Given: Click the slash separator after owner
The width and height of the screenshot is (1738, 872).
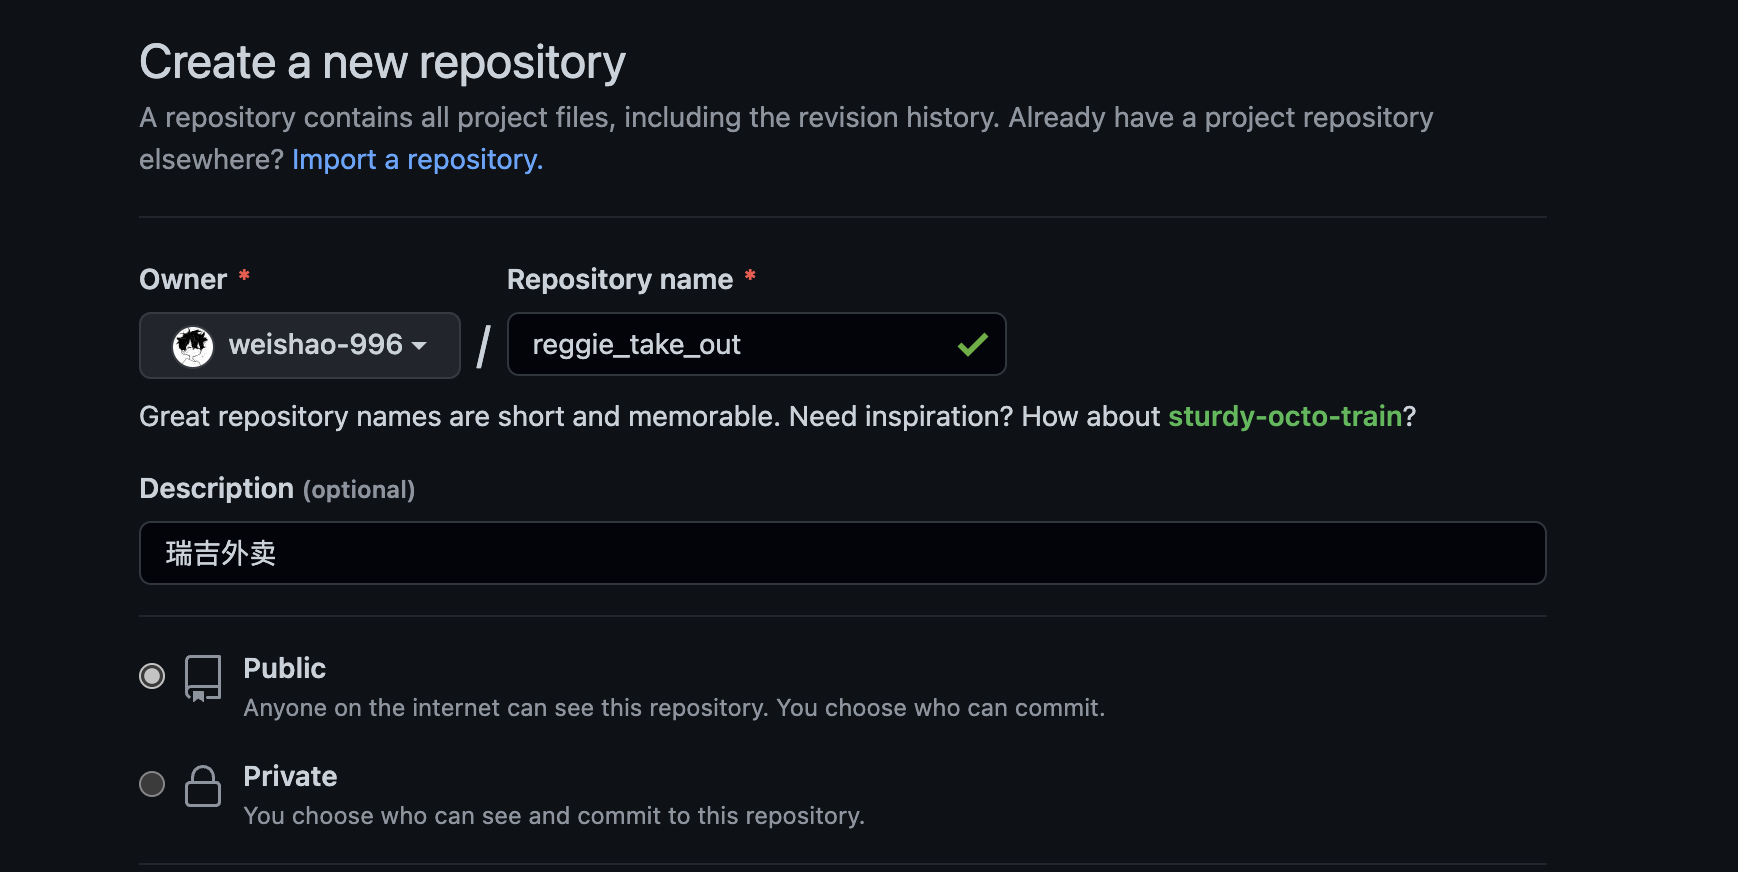Looking at the screenshot, I should click(x=484, y=346).
